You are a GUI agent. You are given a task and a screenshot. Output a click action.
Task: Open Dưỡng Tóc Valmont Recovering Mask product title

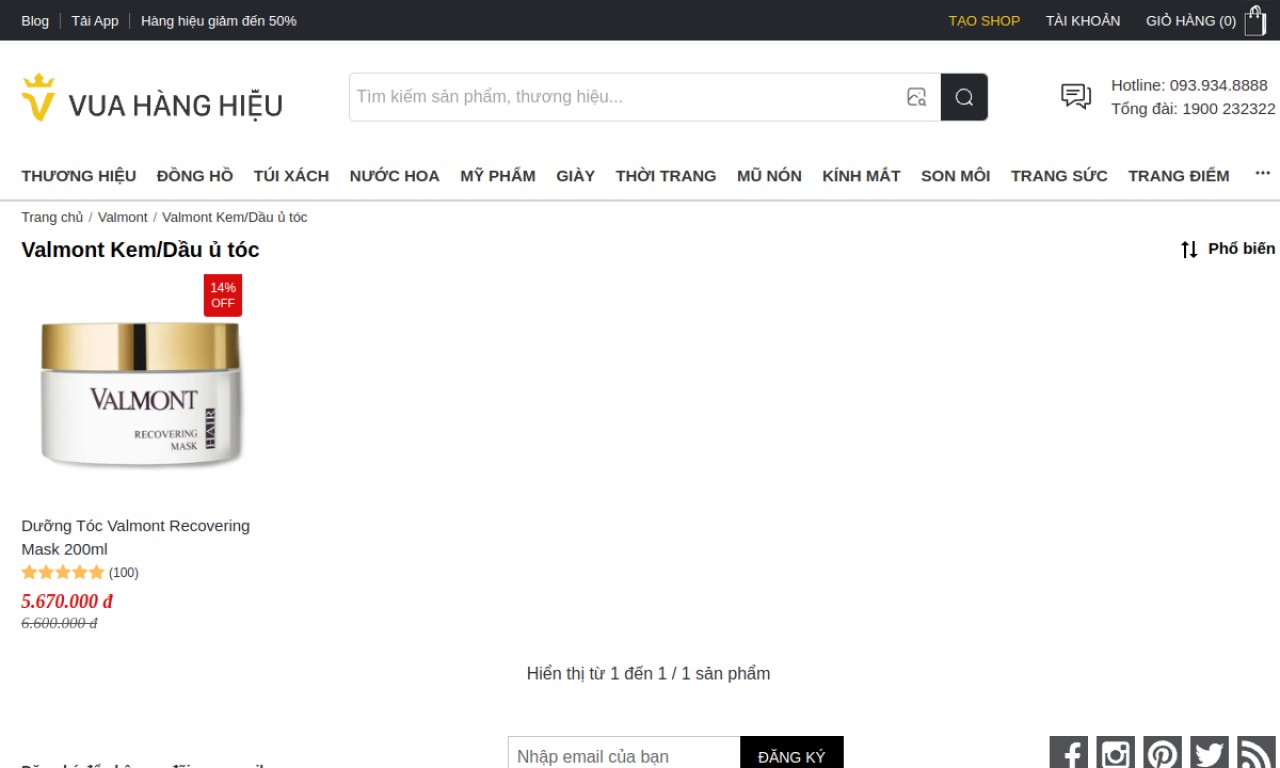[x=135, y=537]
